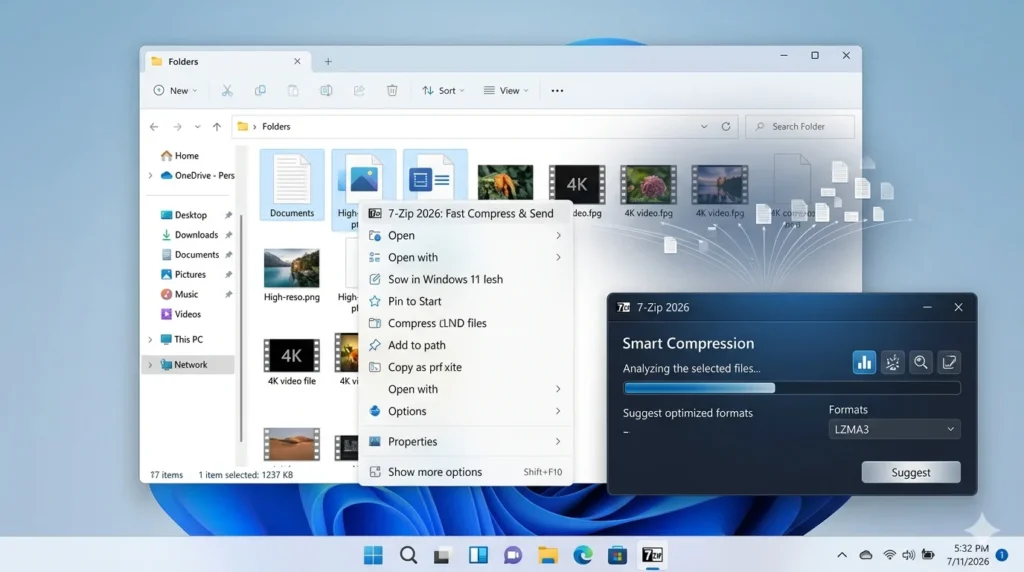
Task: Open taskbar Search
Action: [x=409, y=555]
